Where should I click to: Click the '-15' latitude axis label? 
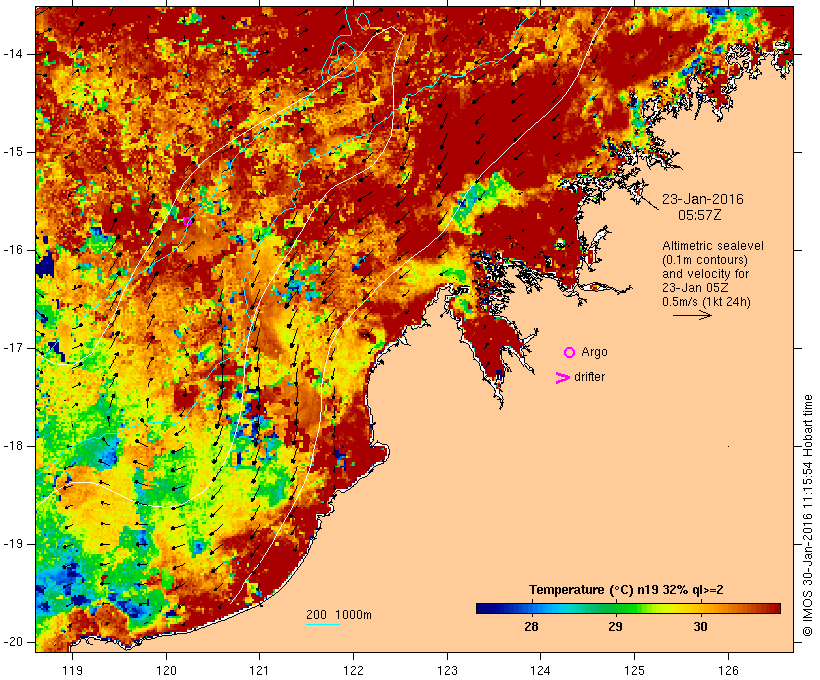[13, 152]
